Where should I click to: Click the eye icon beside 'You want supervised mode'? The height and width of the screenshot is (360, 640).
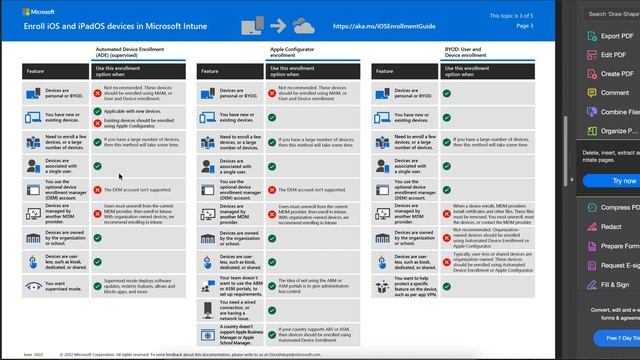[x=33, y=287]
